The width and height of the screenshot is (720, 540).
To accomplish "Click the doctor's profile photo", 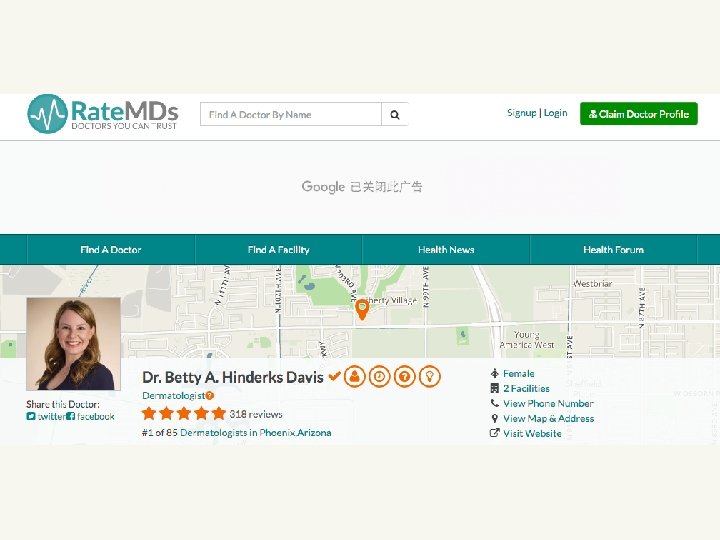I will (73, 343).
